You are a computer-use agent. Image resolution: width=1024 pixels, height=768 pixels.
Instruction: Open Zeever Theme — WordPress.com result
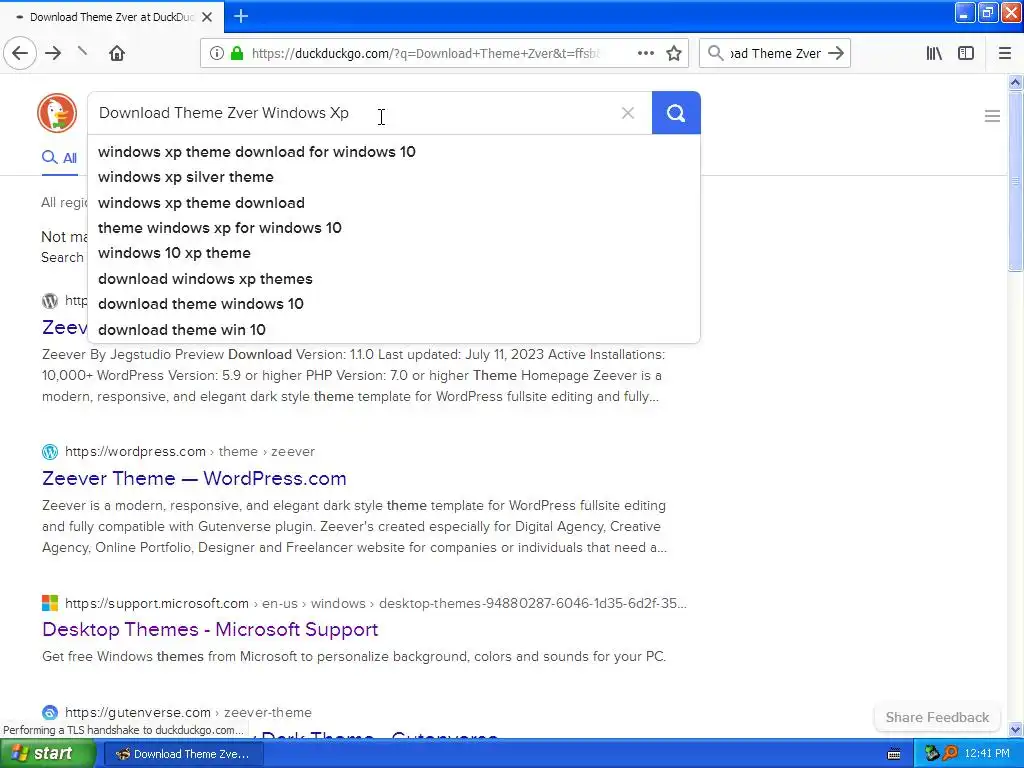pyautogui.click(x=194, y=479)
